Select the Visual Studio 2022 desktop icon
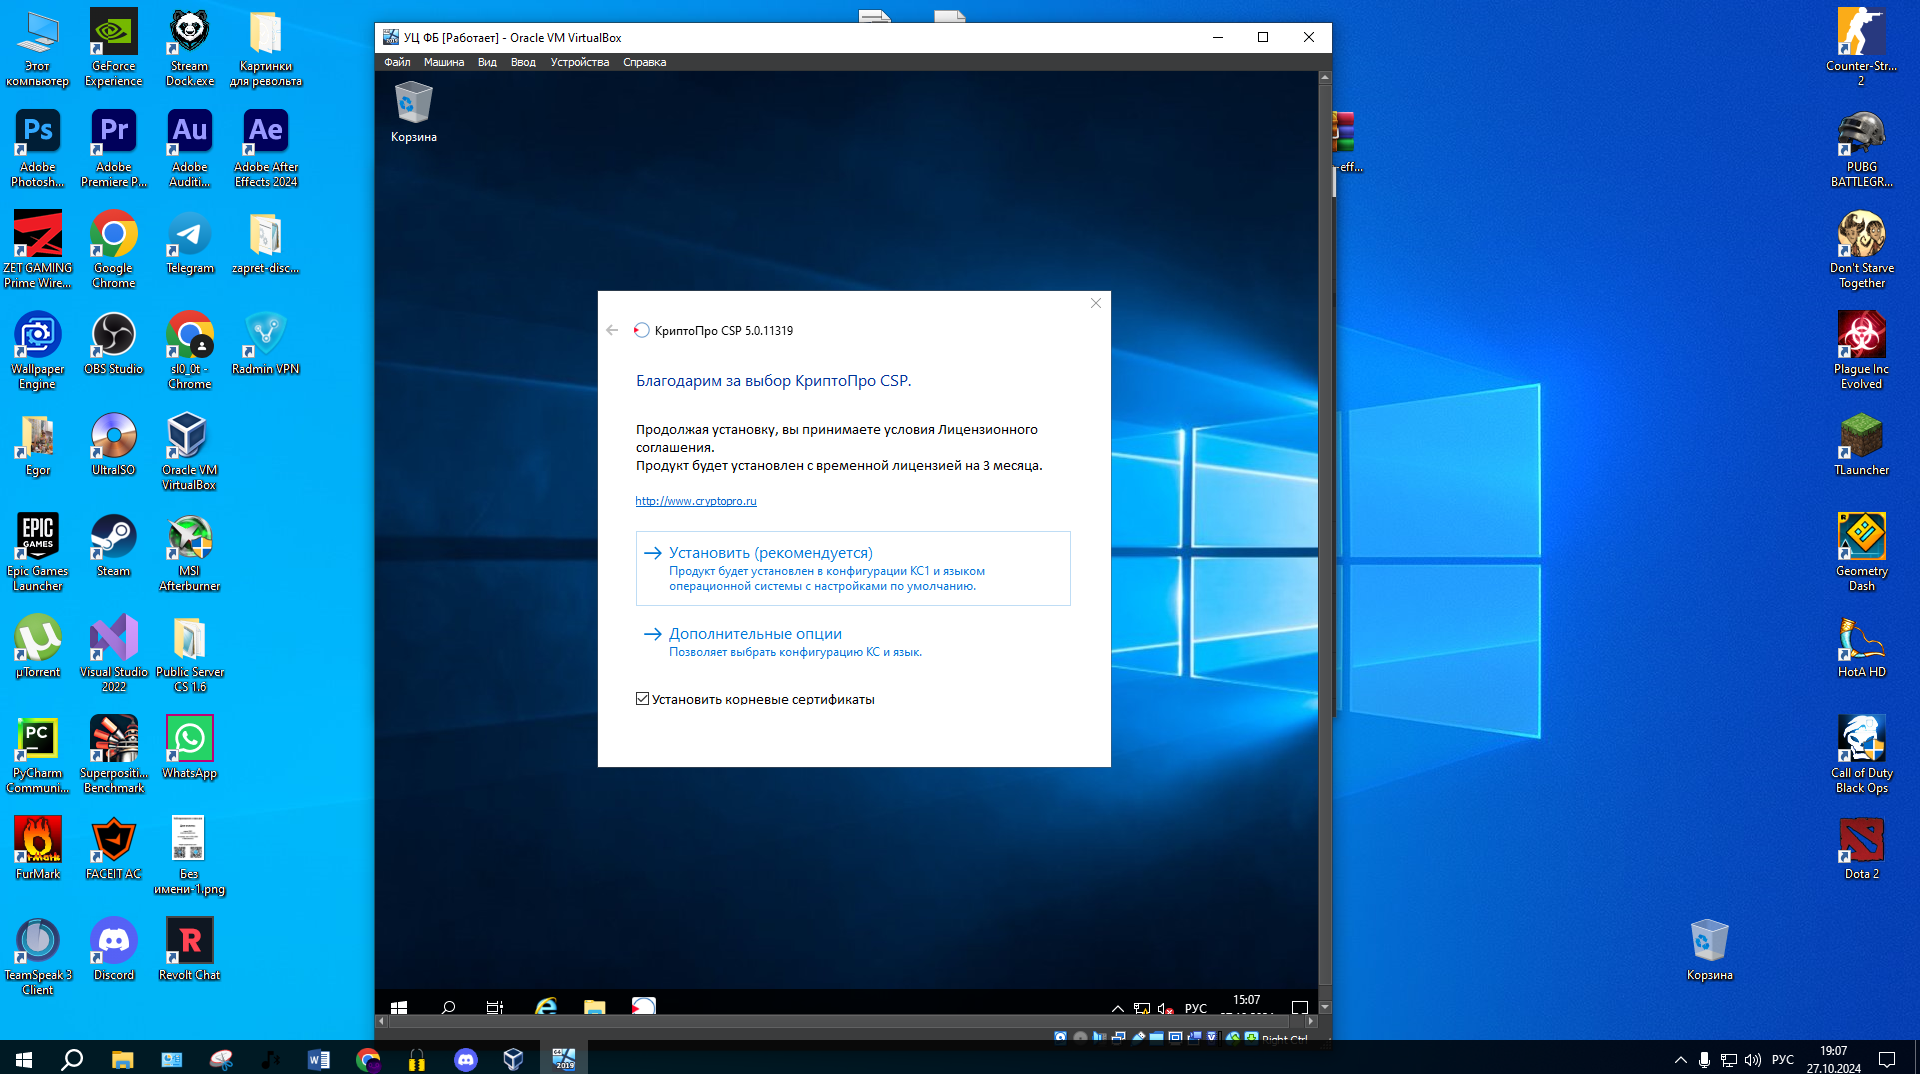 [114, 652]
